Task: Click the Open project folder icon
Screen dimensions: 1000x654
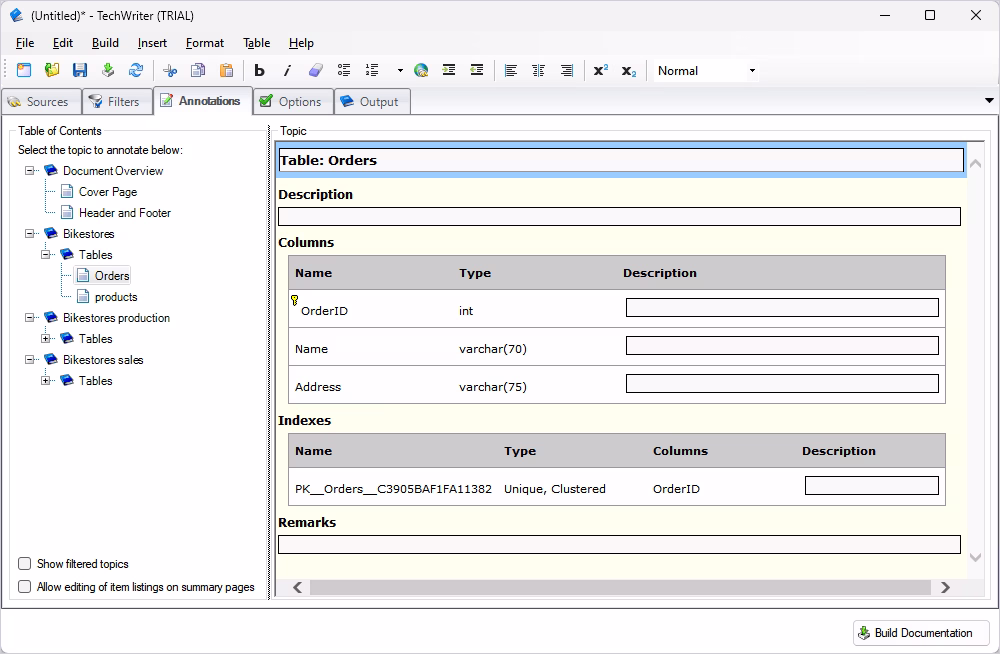Action: click(52, 70)
